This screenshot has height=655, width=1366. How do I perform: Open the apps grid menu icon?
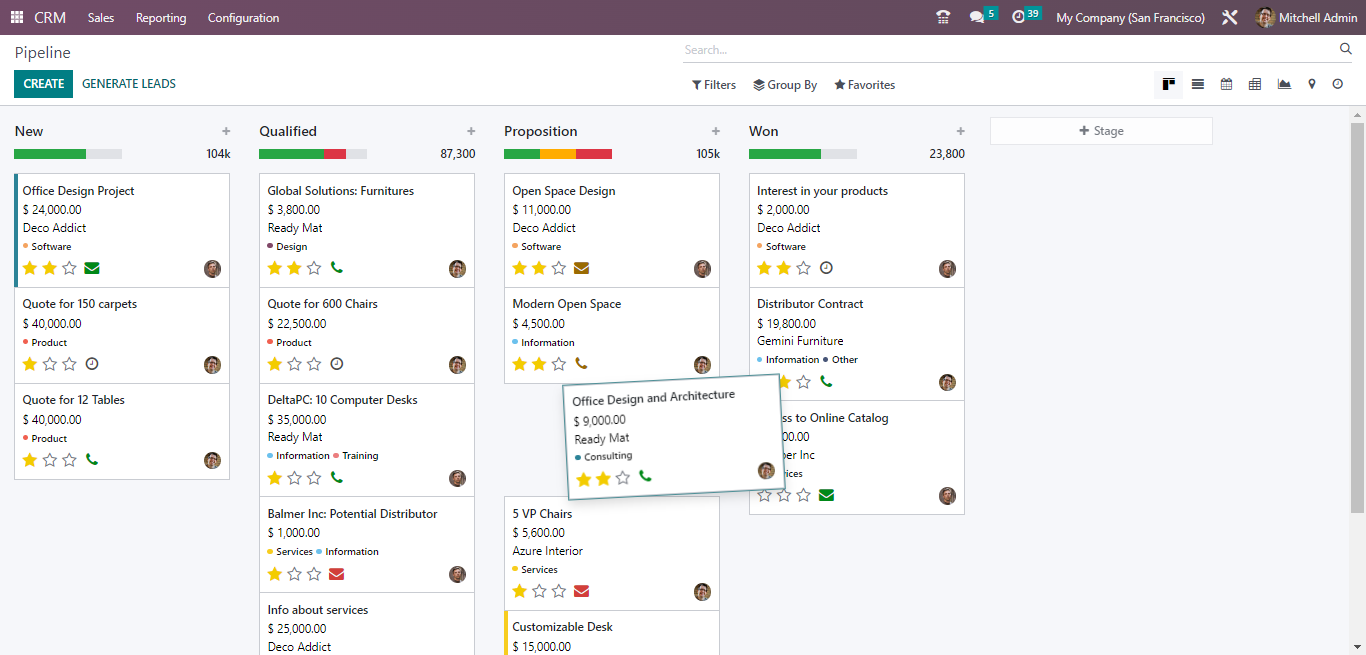[17, 18]
